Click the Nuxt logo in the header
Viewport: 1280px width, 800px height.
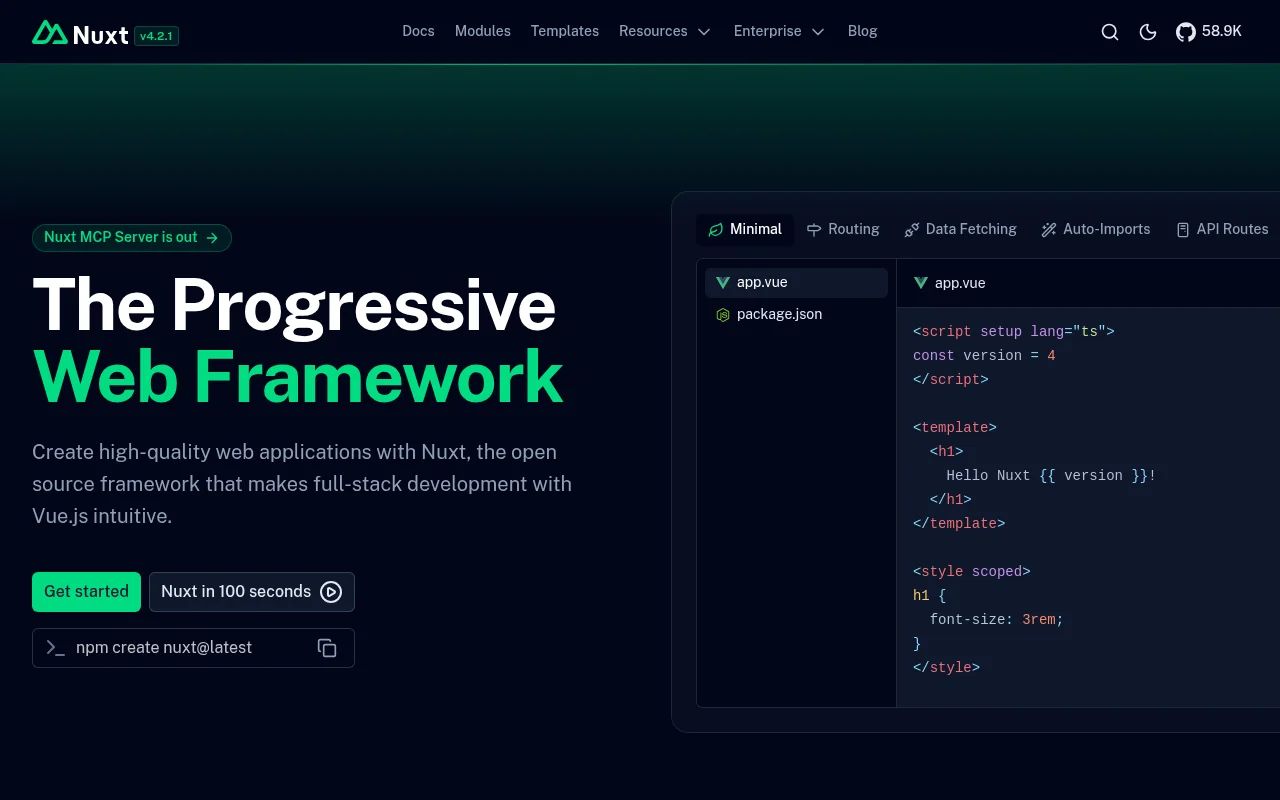pyautogui.click(x=80, y=33)
